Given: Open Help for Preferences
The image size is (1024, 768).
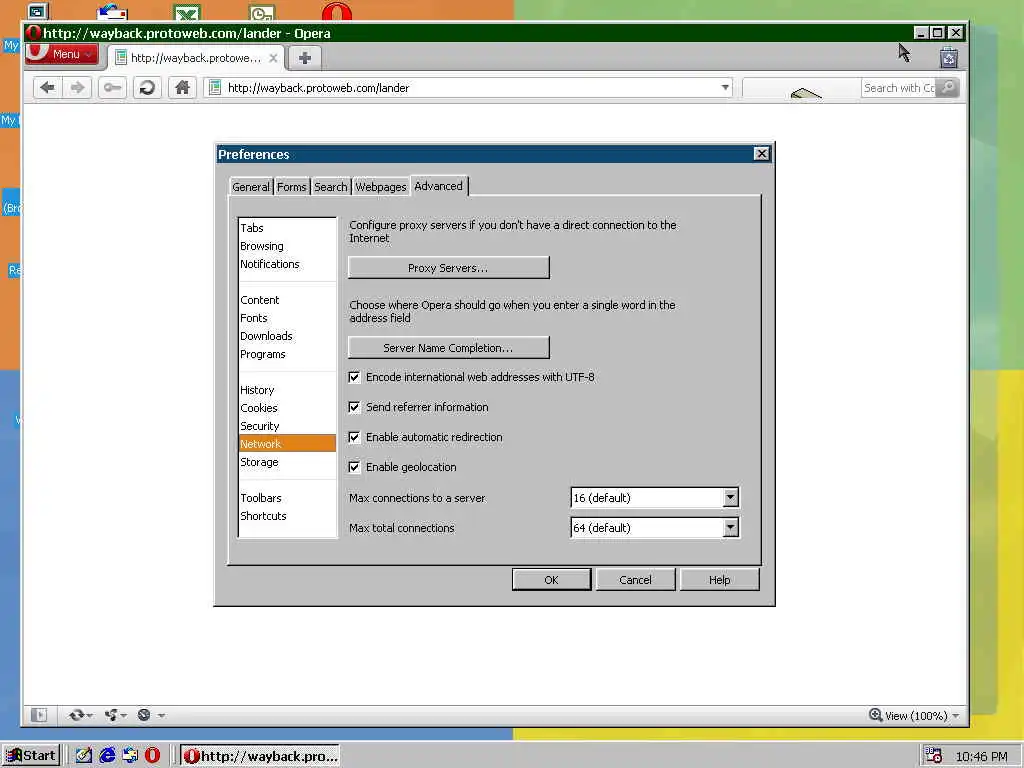Looking at the screenshot, I should 720,579.
